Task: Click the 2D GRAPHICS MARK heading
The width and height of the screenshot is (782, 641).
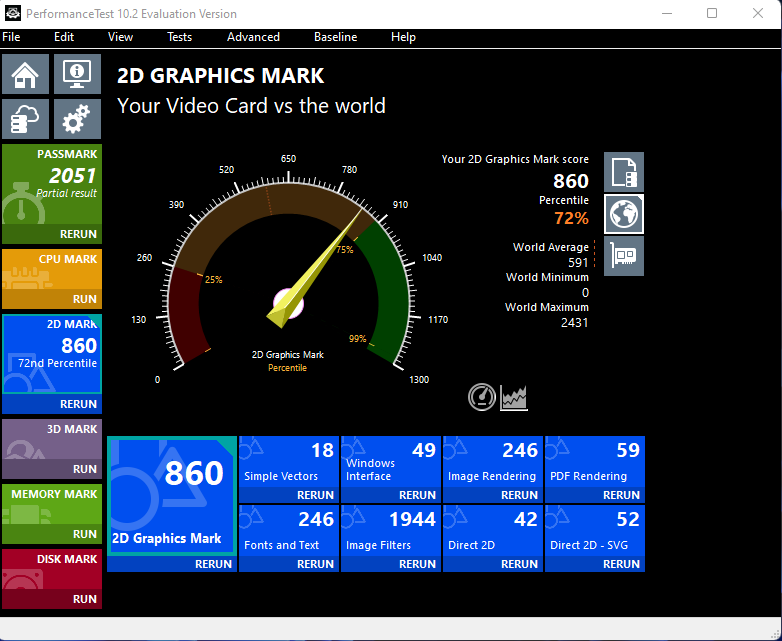Action: tap(220, 76)
